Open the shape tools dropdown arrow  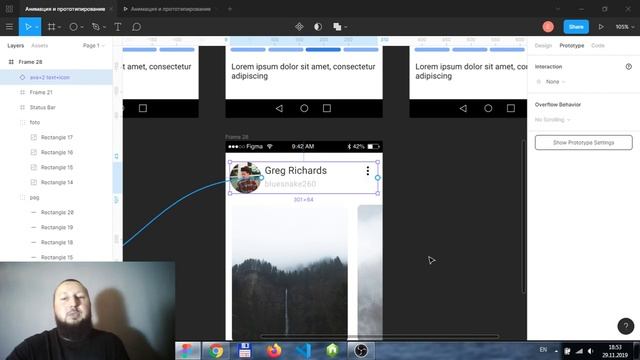[x=82, y=27]
